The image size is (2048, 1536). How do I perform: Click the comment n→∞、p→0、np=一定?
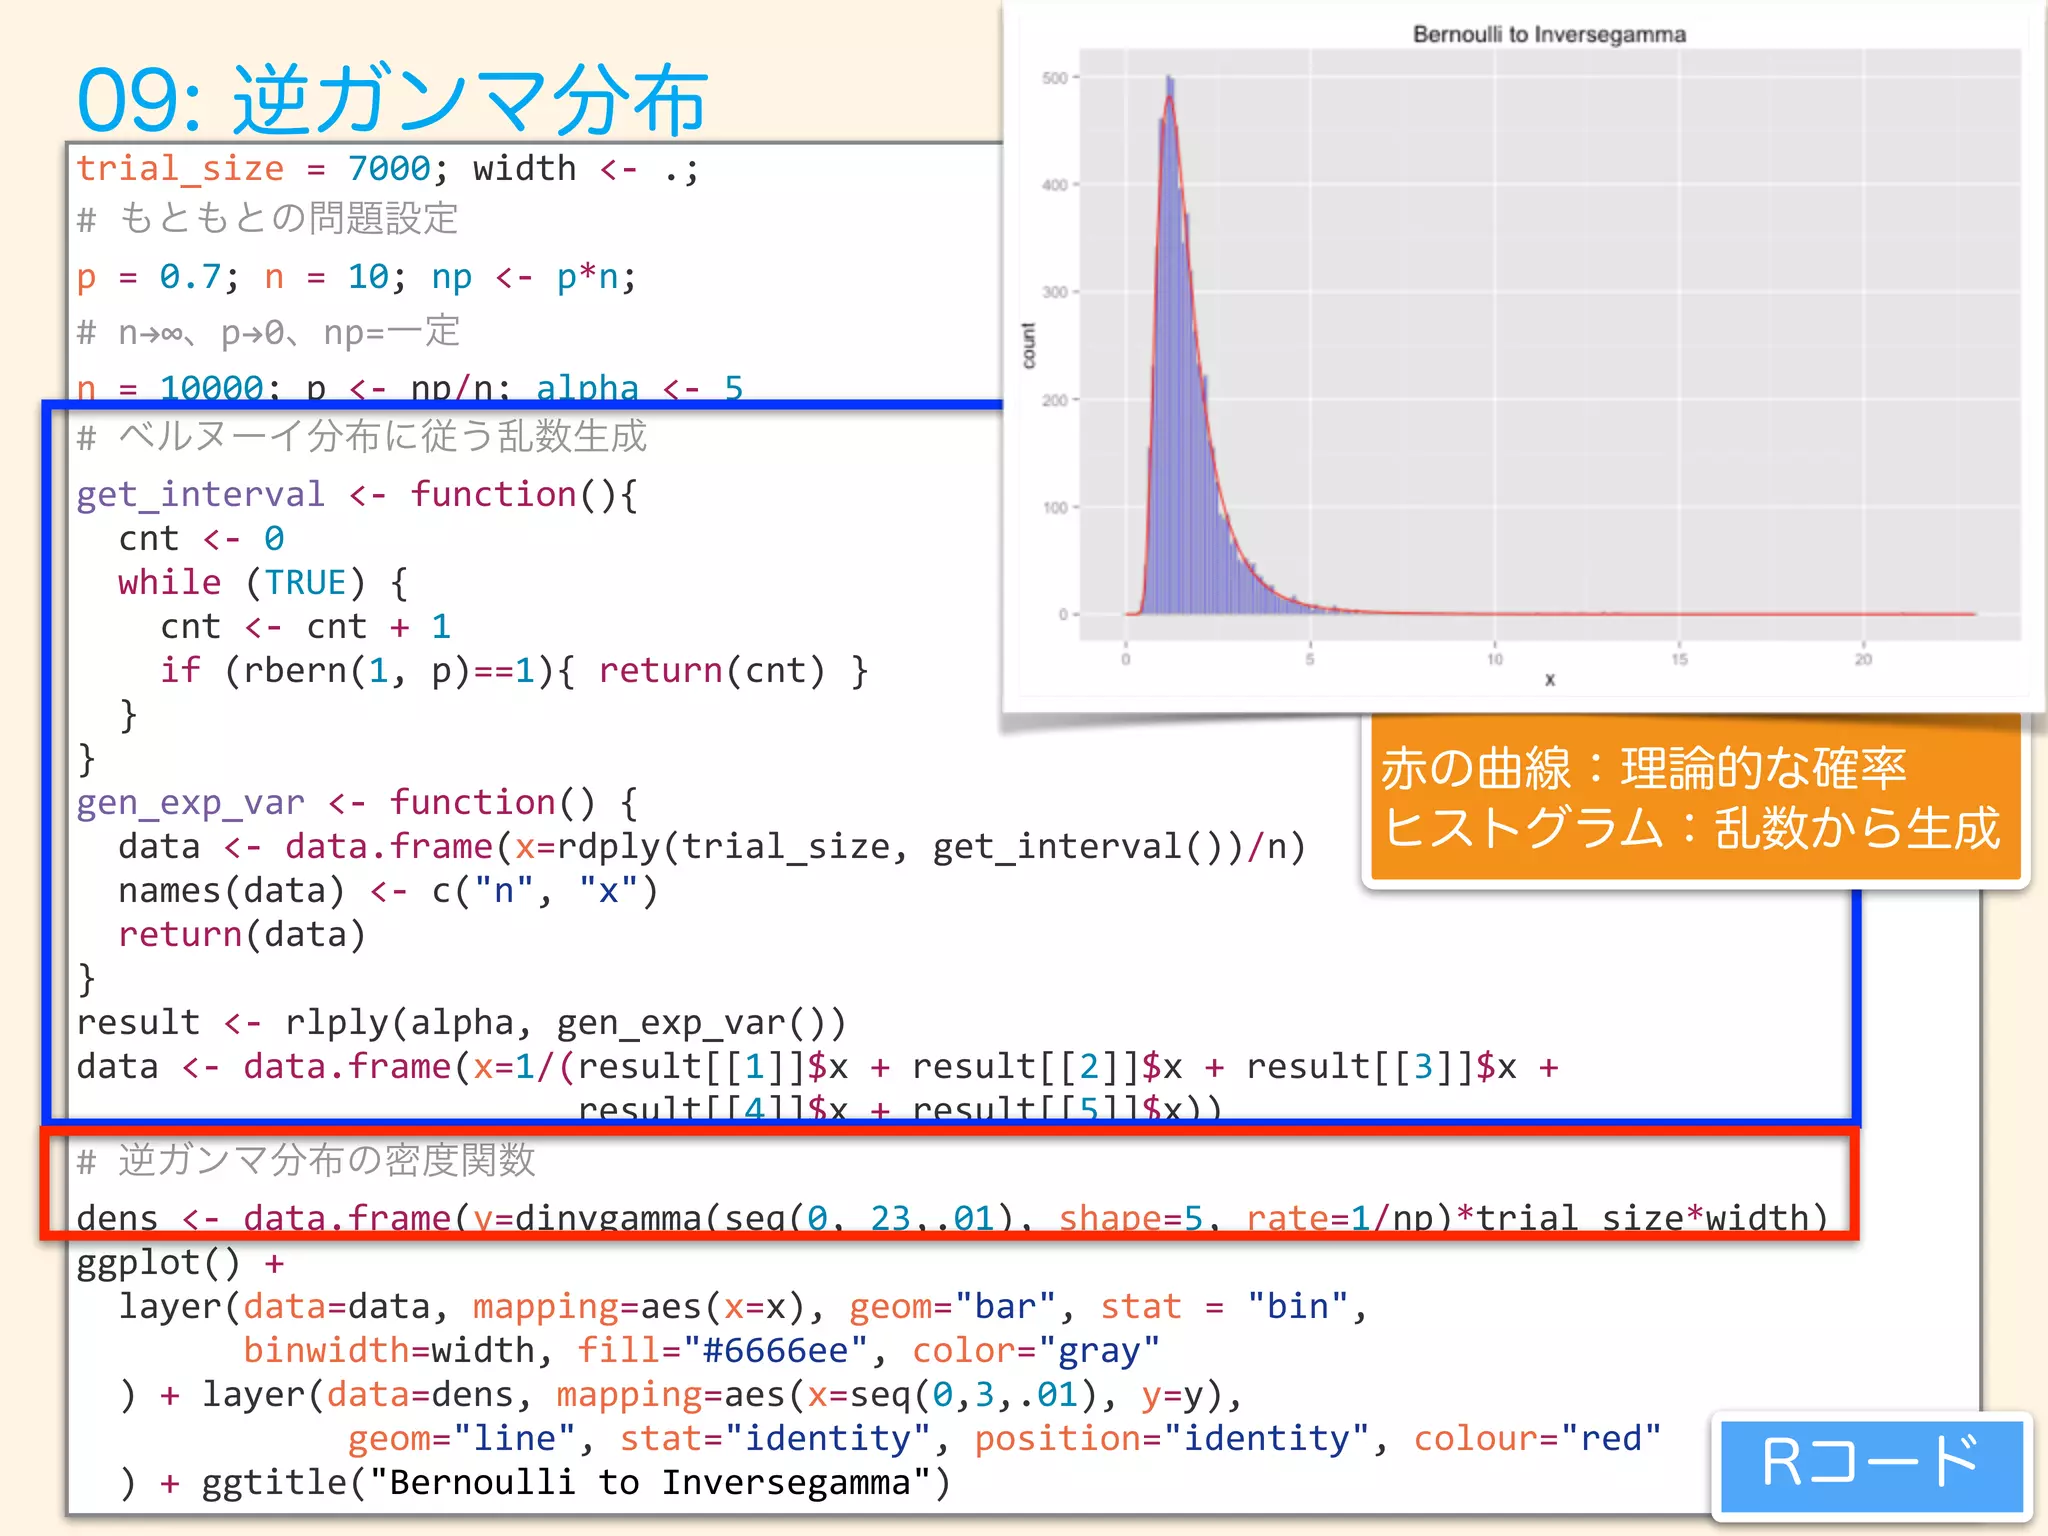(268, 331)
